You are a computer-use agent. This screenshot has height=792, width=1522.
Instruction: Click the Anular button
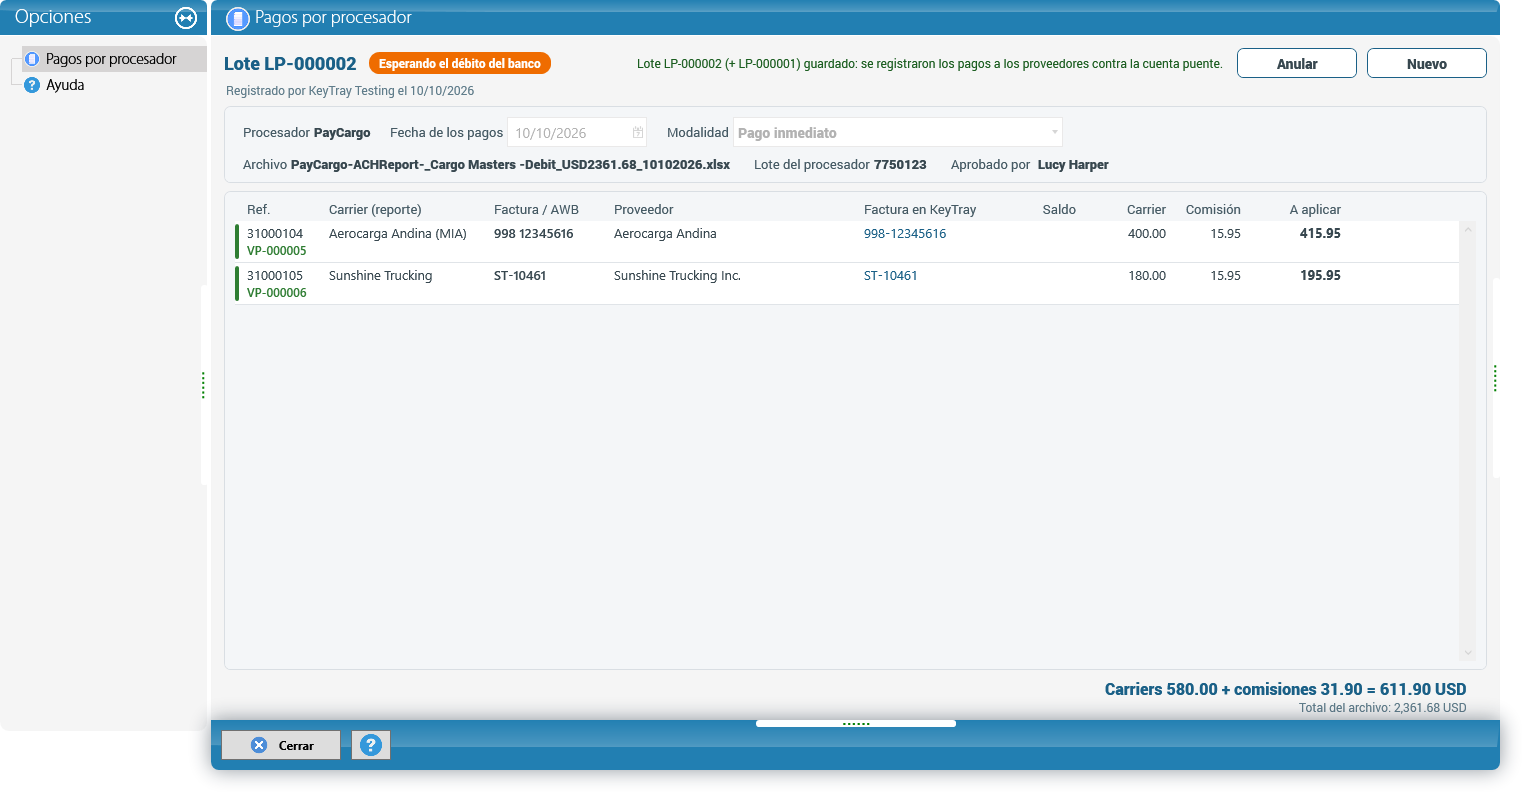[x=1297, y=63]
